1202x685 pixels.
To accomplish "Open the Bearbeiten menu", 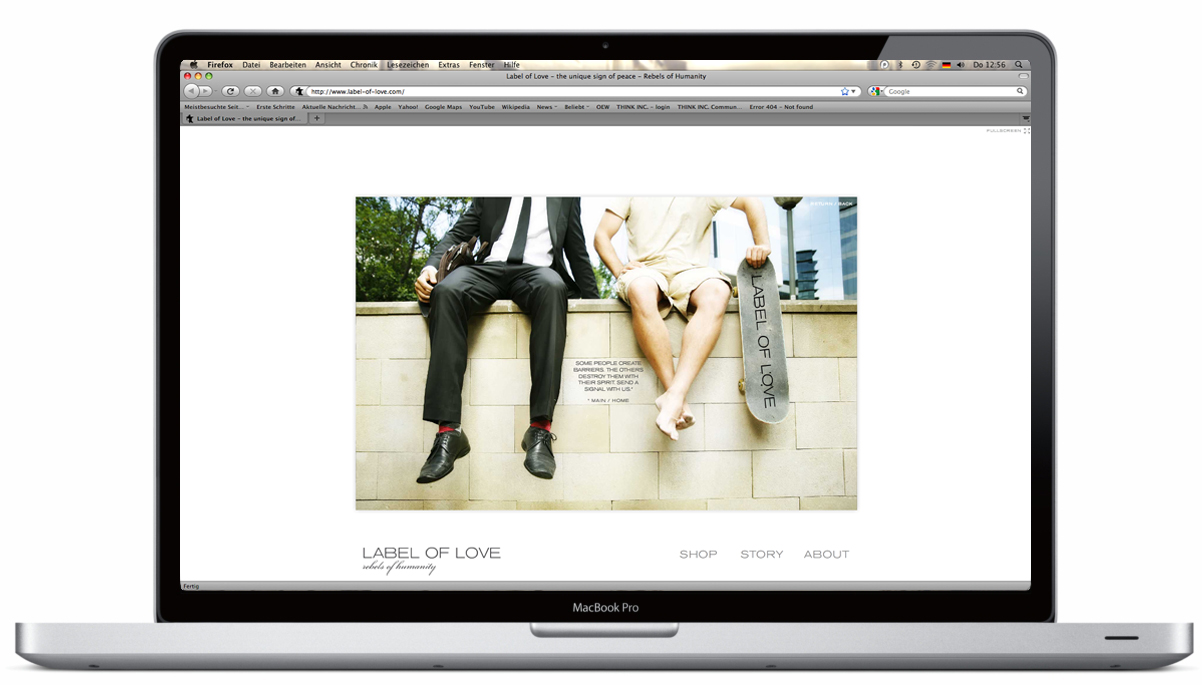I will (288, 65).
